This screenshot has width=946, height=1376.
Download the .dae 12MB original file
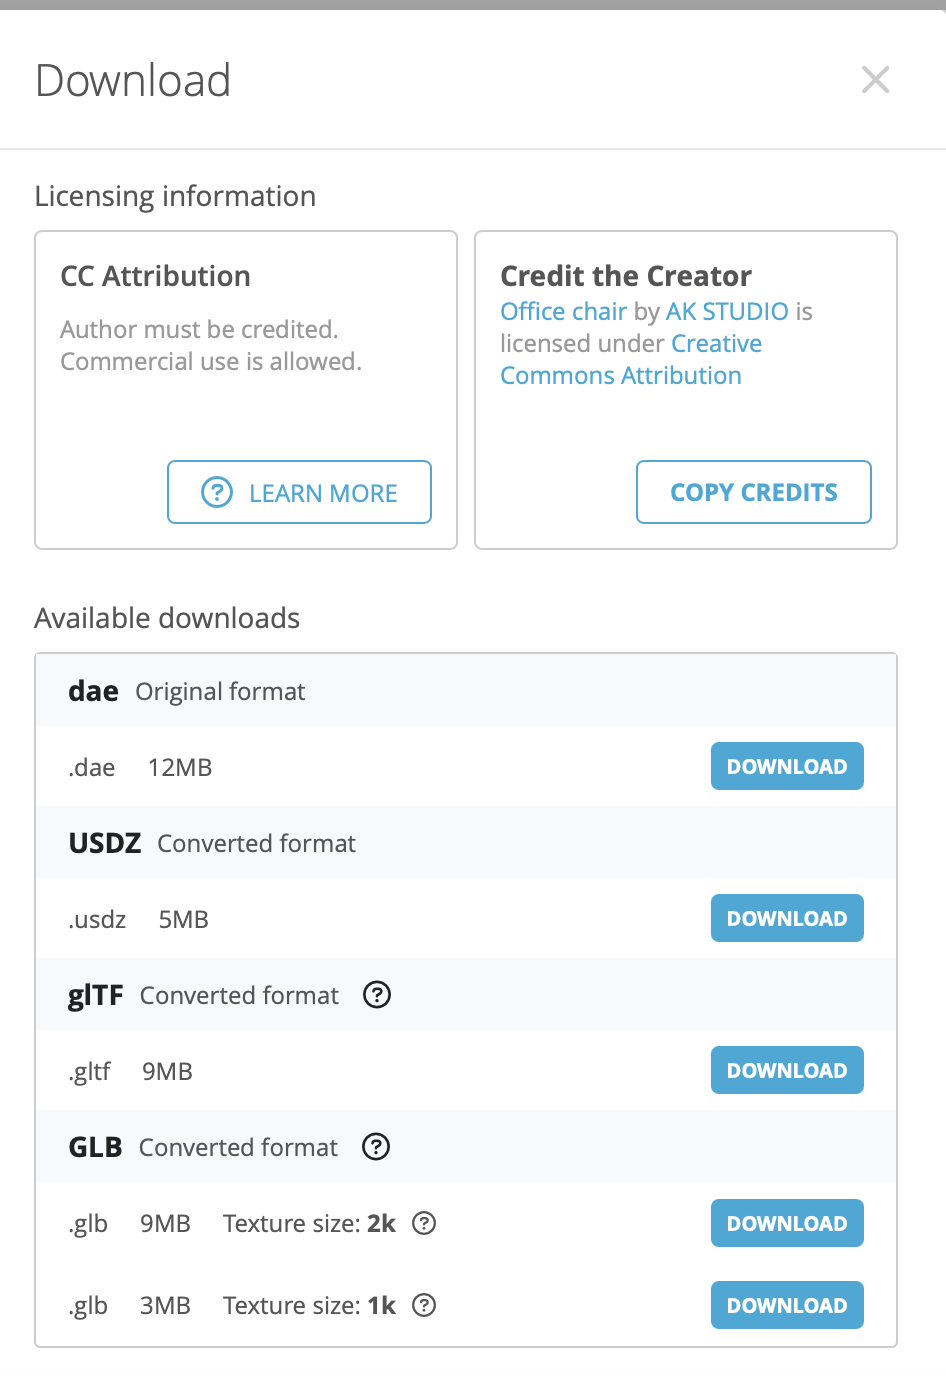[787, 766]
